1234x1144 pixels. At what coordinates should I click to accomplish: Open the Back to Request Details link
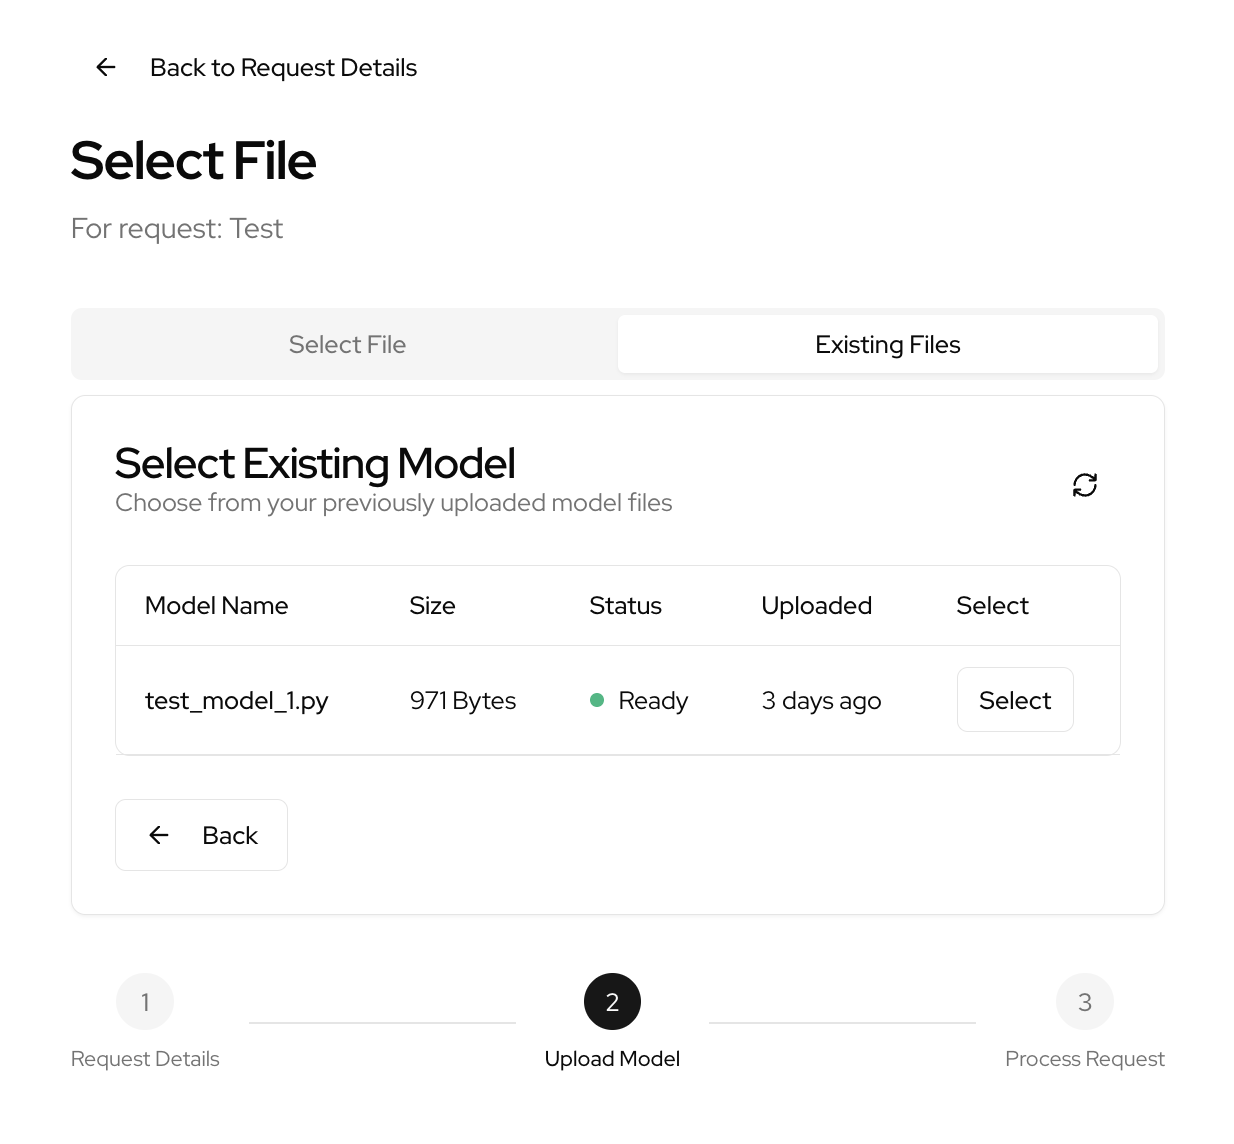point(283,67)
